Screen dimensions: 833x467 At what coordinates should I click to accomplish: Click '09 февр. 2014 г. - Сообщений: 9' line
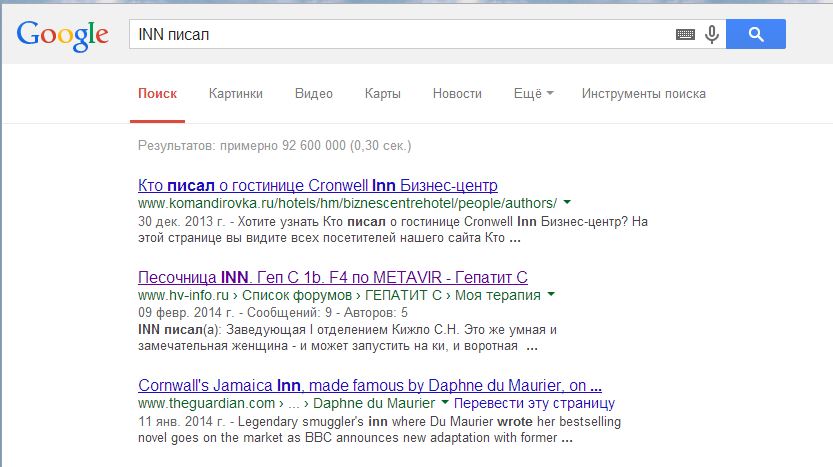(273, 312)
